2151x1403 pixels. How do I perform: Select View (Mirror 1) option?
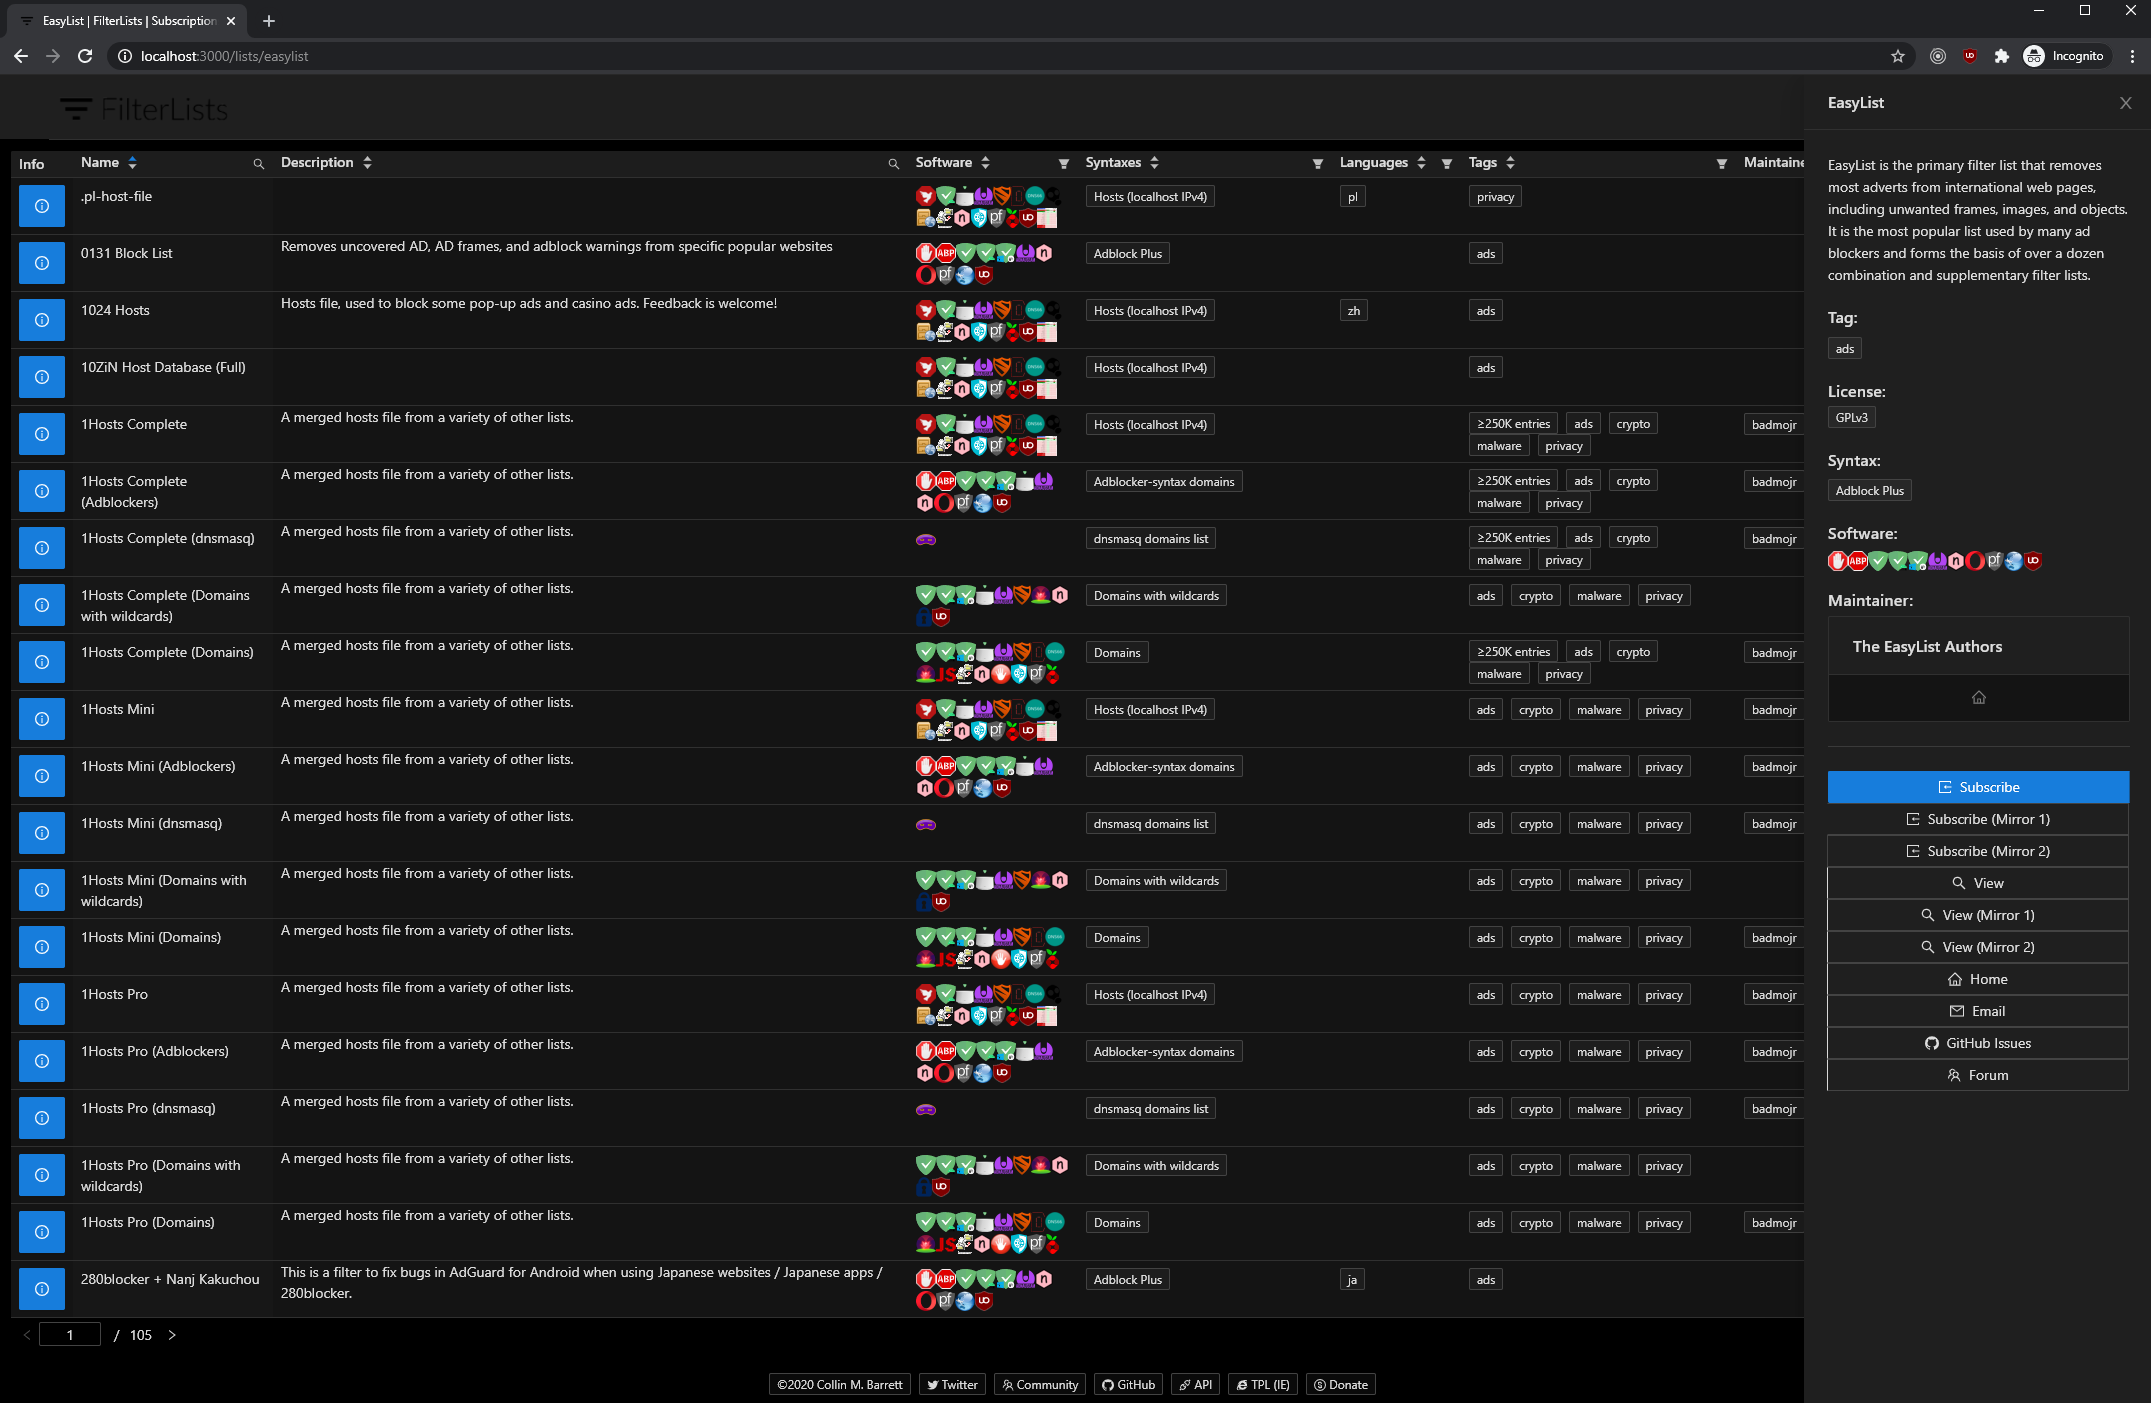pyautogui.click(x=1977, y=915)
